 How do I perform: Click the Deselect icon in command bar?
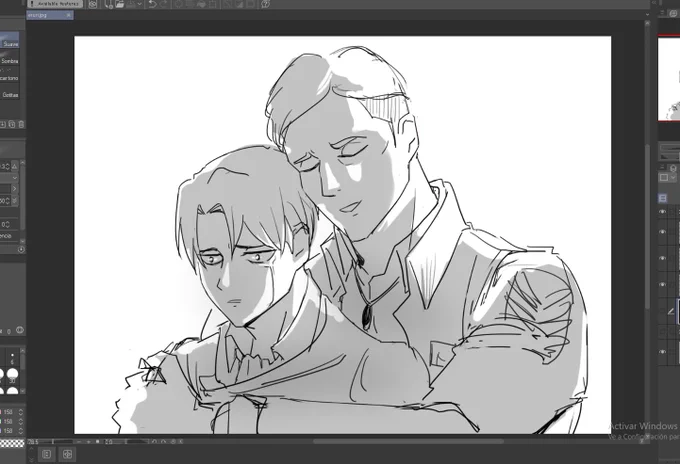click(x=227, y=4)
